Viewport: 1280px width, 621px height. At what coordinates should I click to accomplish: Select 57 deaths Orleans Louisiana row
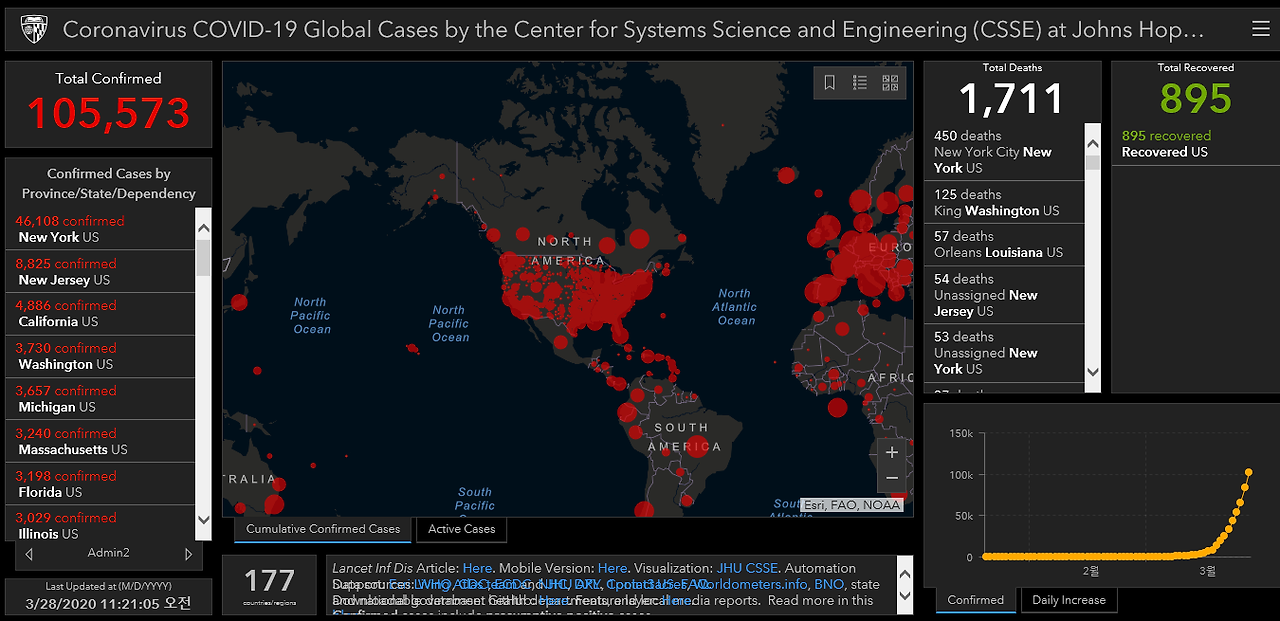click(x=1005, y=244)
